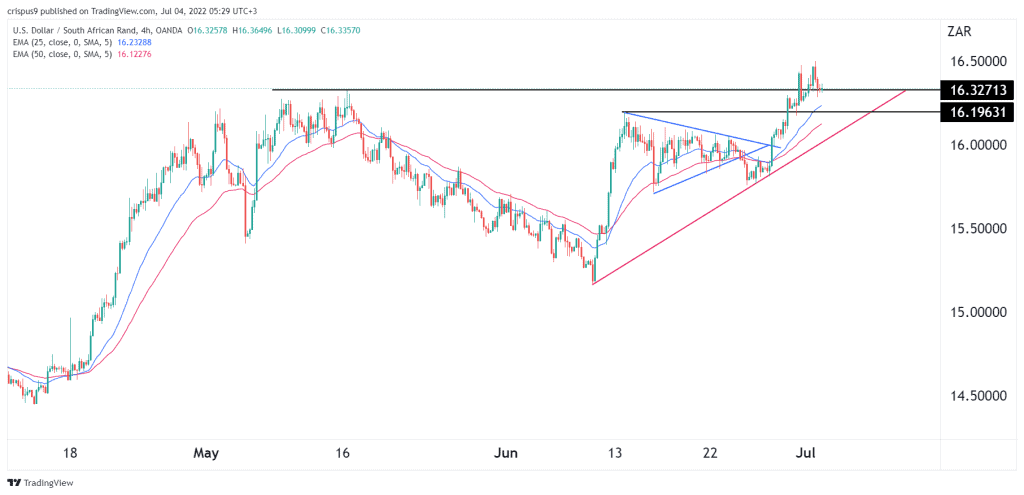Viewport: 1024px width, 495px height.
Task: Click the 16 date axis label
Action: pyautogui.click(x=344, y=452)
